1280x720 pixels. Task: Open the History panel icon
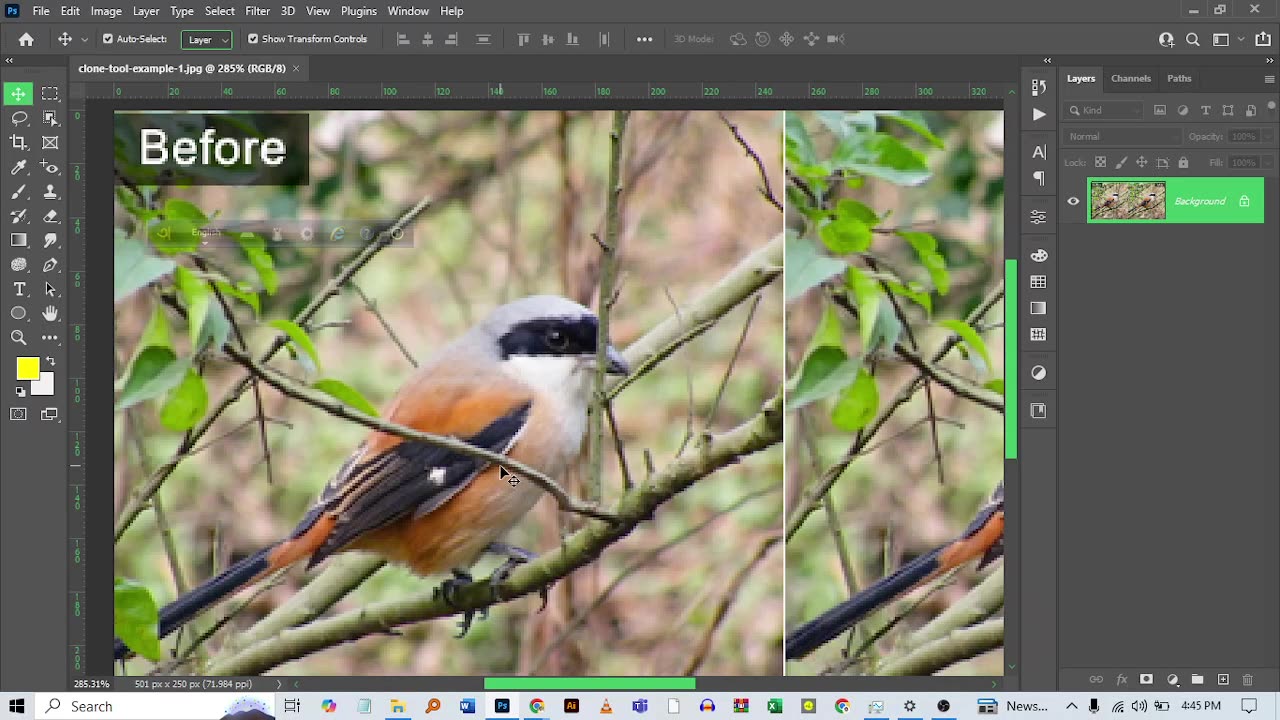[1038, 87]
